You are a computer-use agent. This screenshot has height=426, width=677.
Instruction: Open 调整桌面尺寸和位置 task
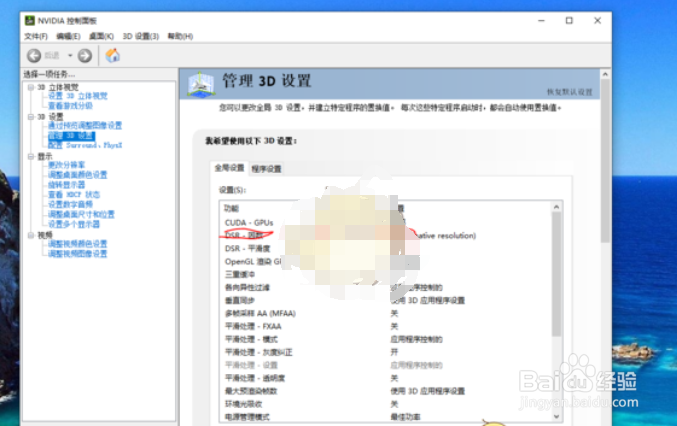81,215
